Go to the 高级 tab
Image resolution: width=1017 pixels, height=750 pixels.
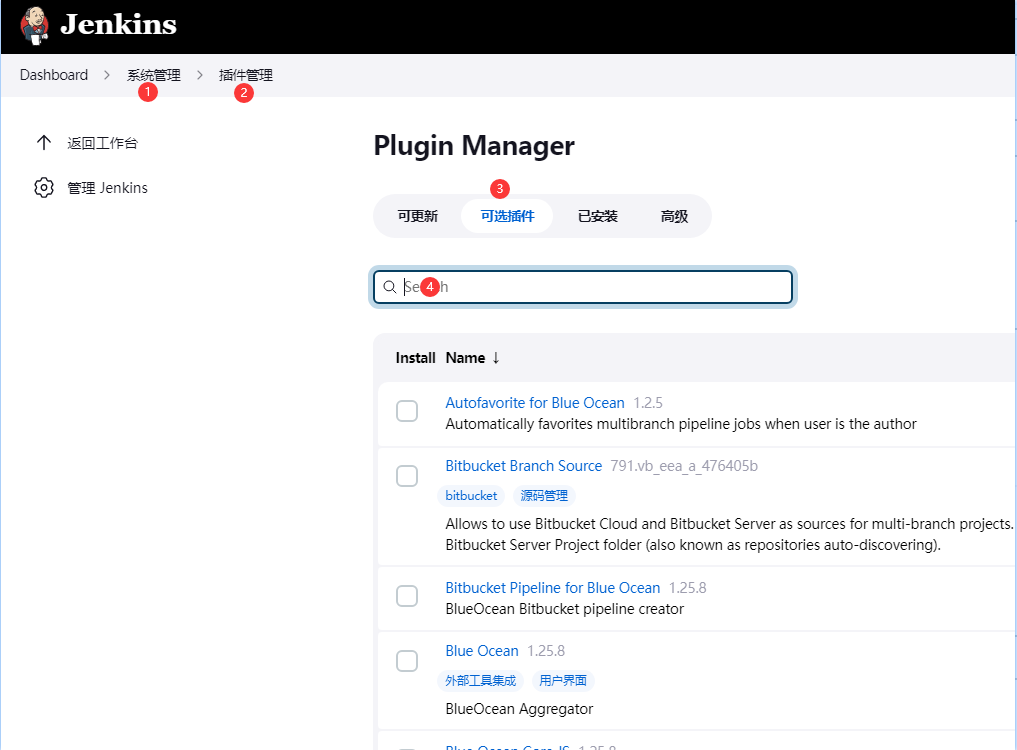pyautogui.click(x=674, y=216)
